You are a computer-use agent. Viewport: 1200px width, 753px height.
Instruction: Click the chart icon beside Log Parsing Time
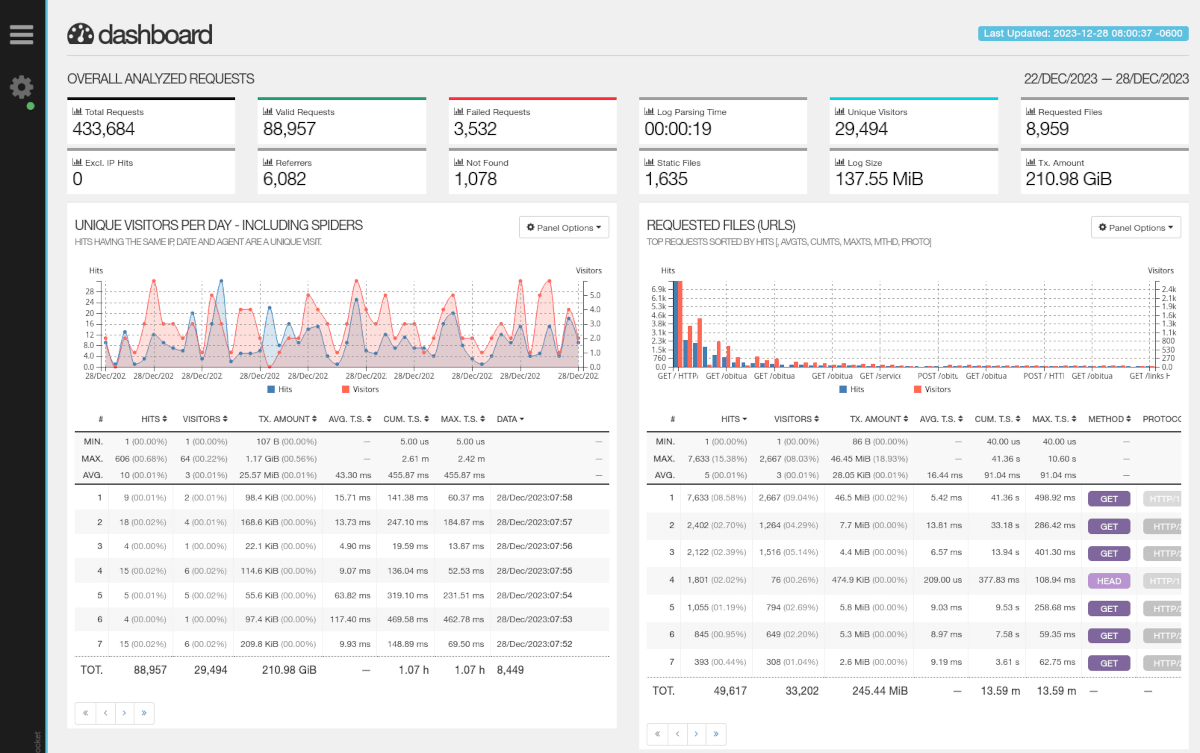click(649, 112)
